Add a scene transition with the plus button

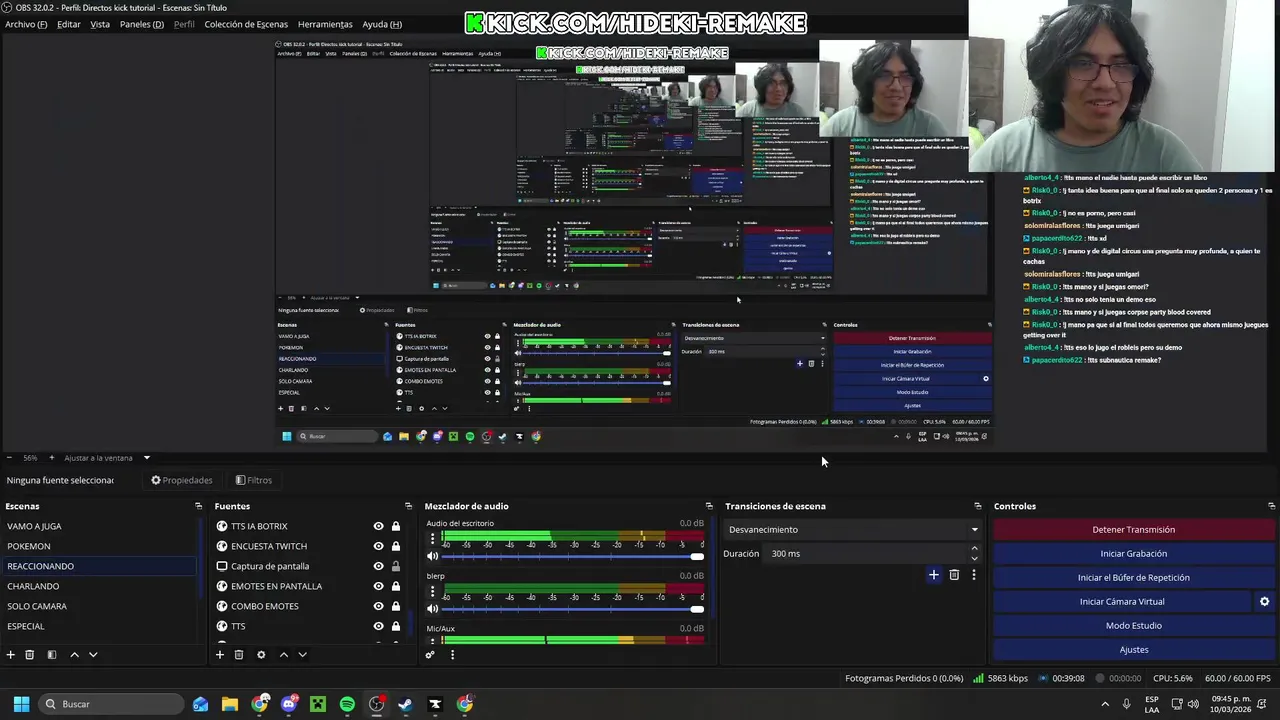934,575
